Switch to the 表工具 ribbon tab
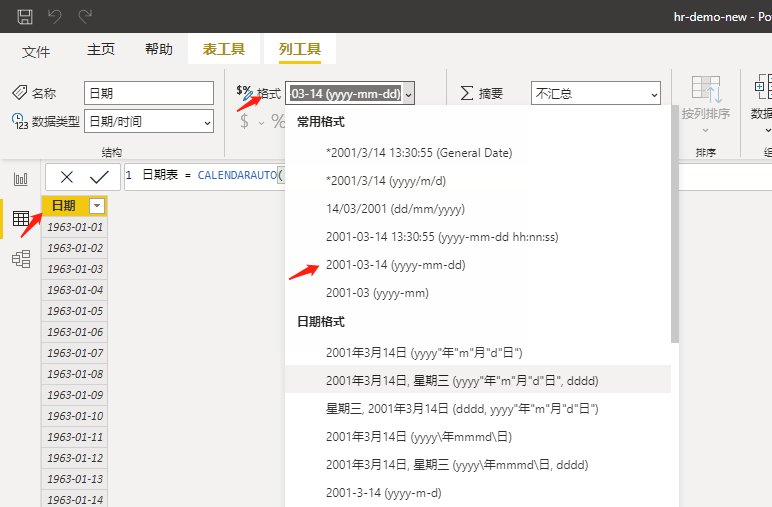Image resolution: width=772 pixels, height=507 pixels. coord(223,49)
